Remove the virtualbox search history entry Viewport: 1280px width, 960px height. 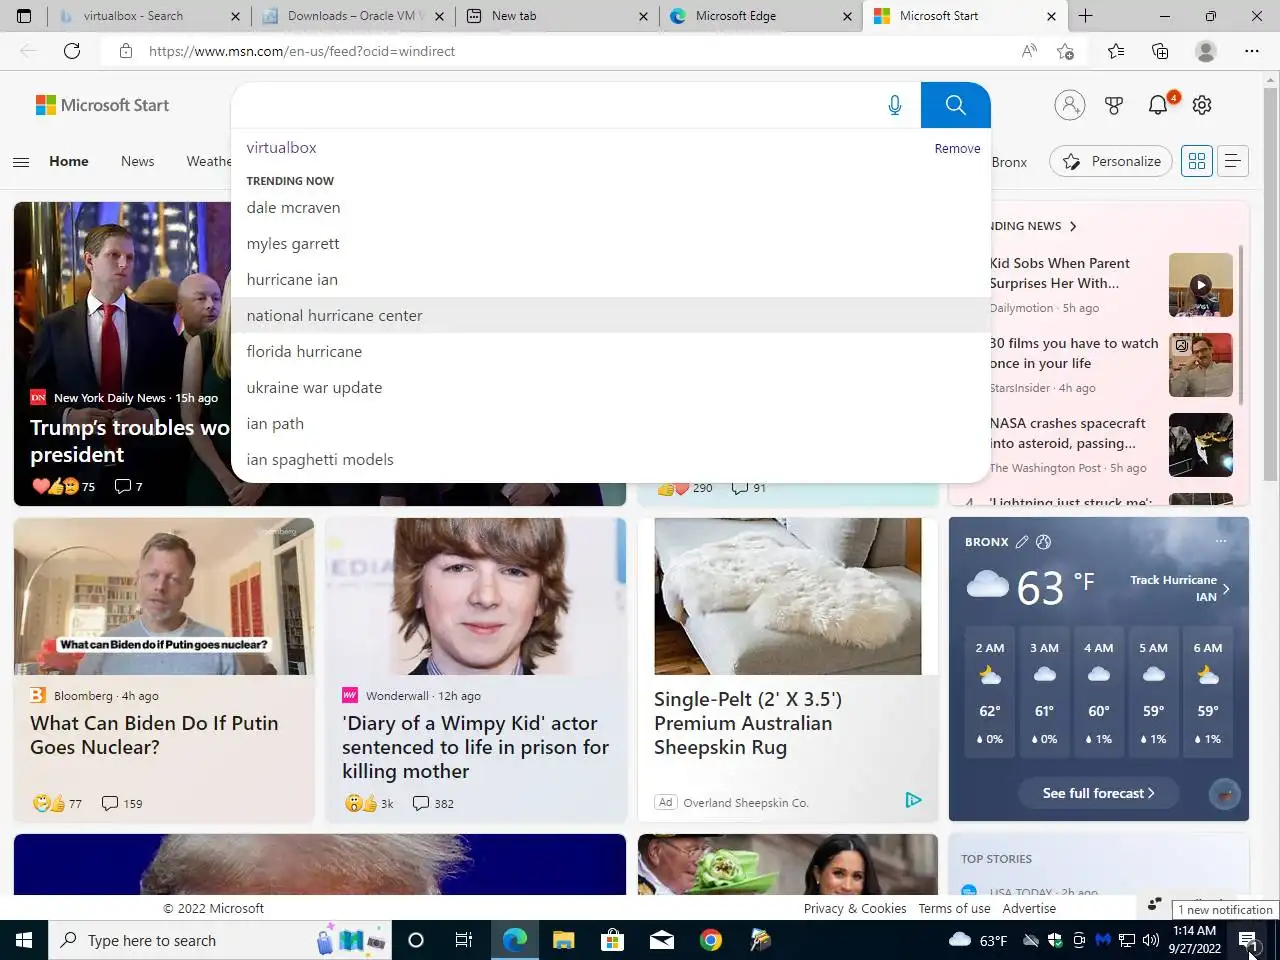(x=957, y=148)
